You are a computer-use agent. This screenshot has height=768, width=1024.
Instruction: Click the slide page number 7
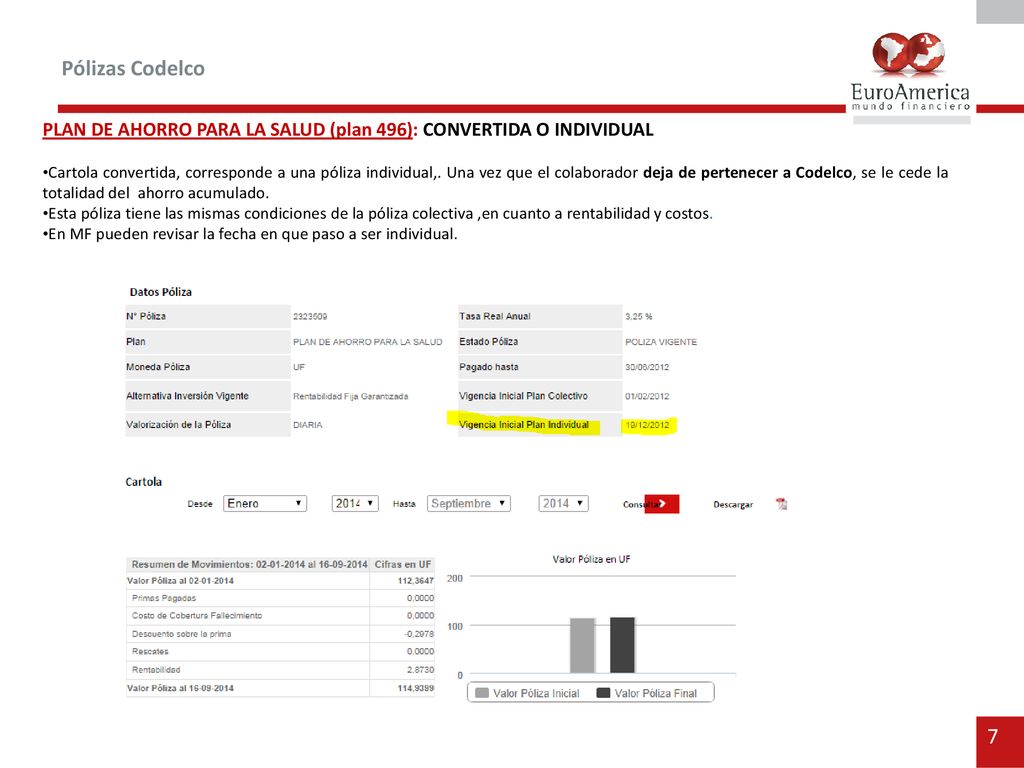(993, 737)
